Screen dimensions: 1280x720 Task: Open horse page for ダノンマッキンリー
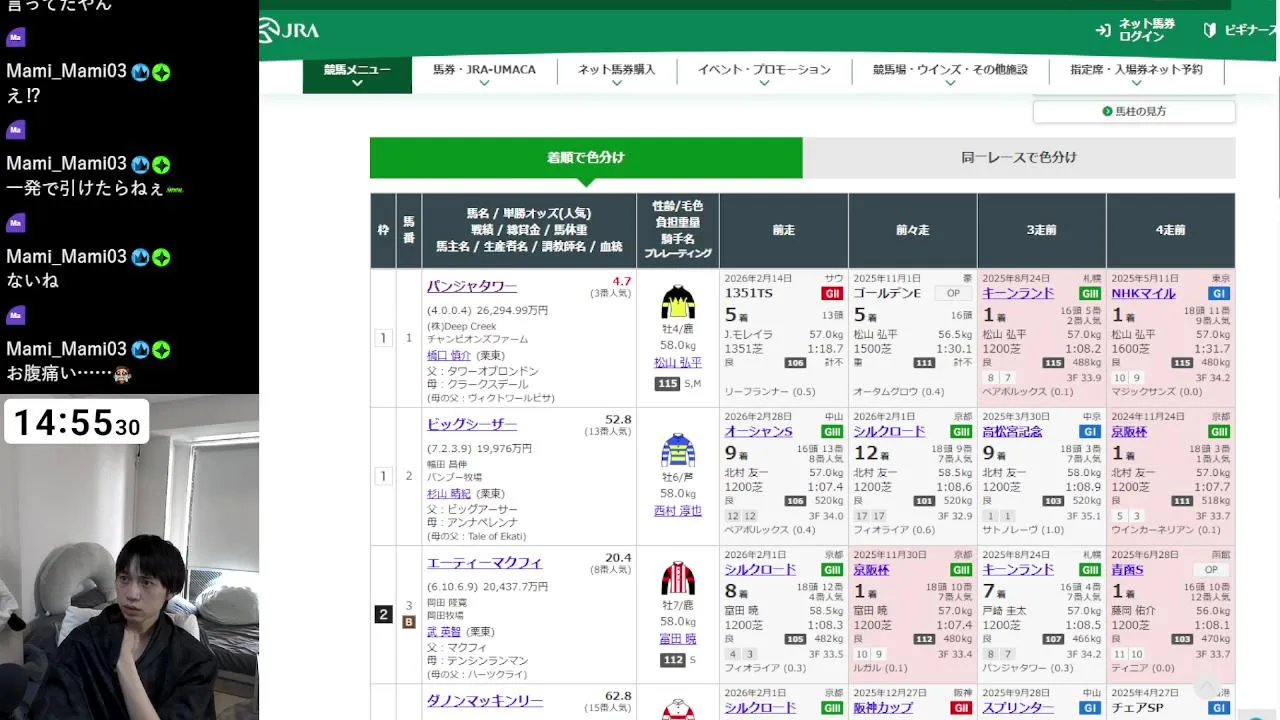pyautogui.click(x=485, y=701)
